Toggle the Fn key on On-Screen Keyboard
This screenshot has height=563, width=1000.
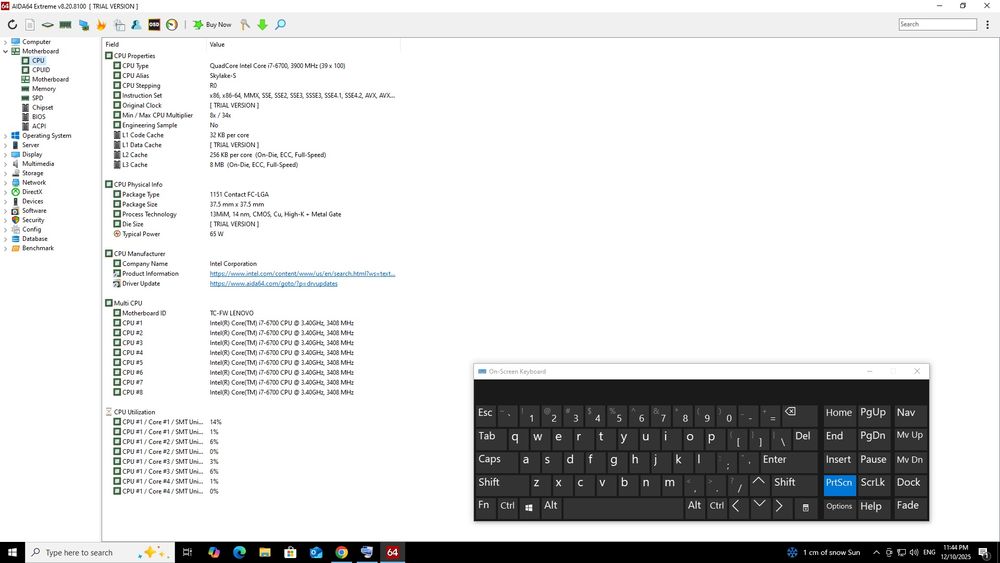pos(485,506)
